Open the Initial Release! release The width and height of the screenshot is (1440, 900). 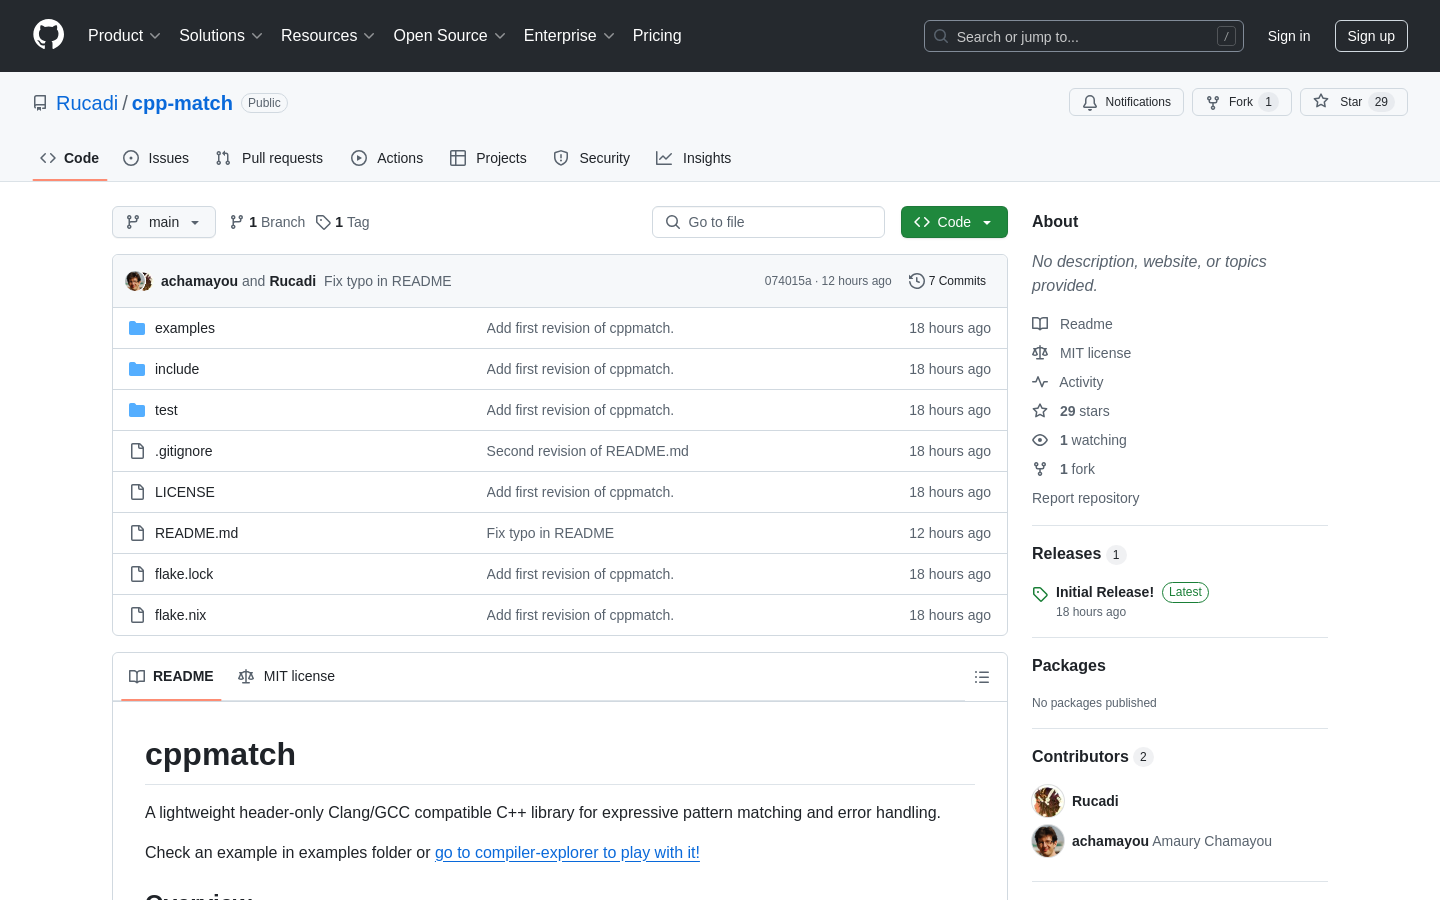1105,592
